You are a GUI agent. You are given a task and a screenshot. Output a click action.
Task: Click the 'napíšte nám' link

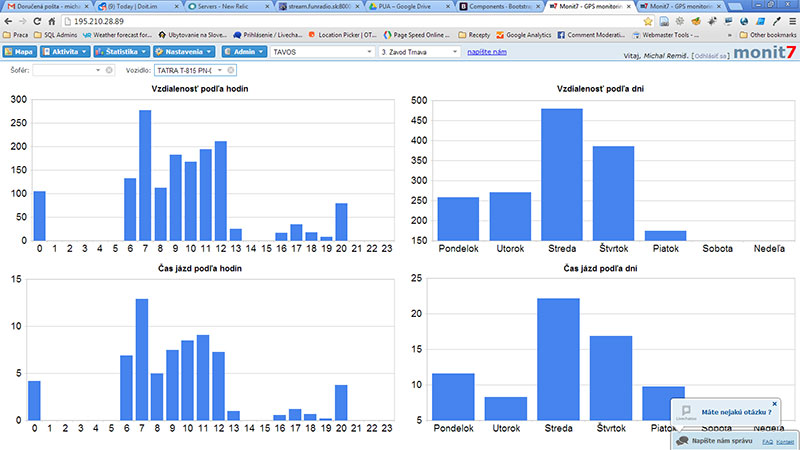click(486, 51)
